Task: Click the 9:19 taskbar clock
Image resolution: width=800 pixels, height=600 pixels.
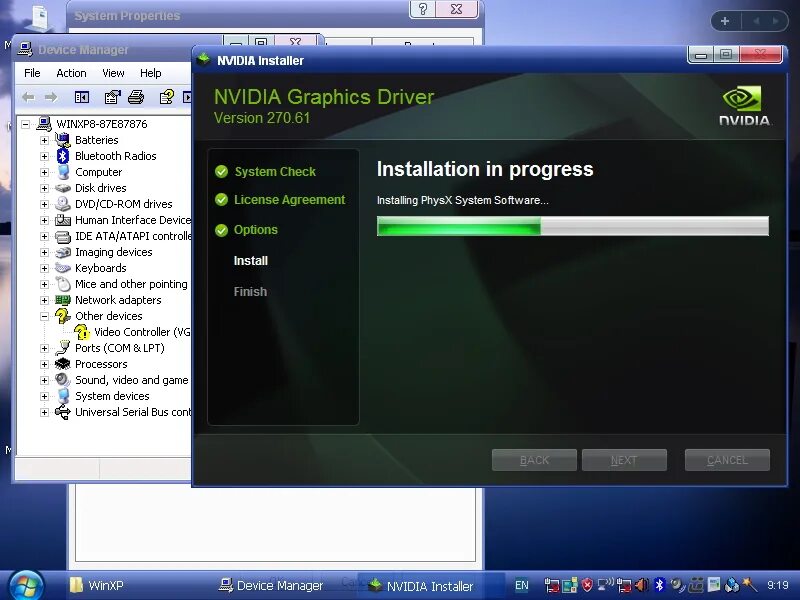Action: (x=778, y=585)
